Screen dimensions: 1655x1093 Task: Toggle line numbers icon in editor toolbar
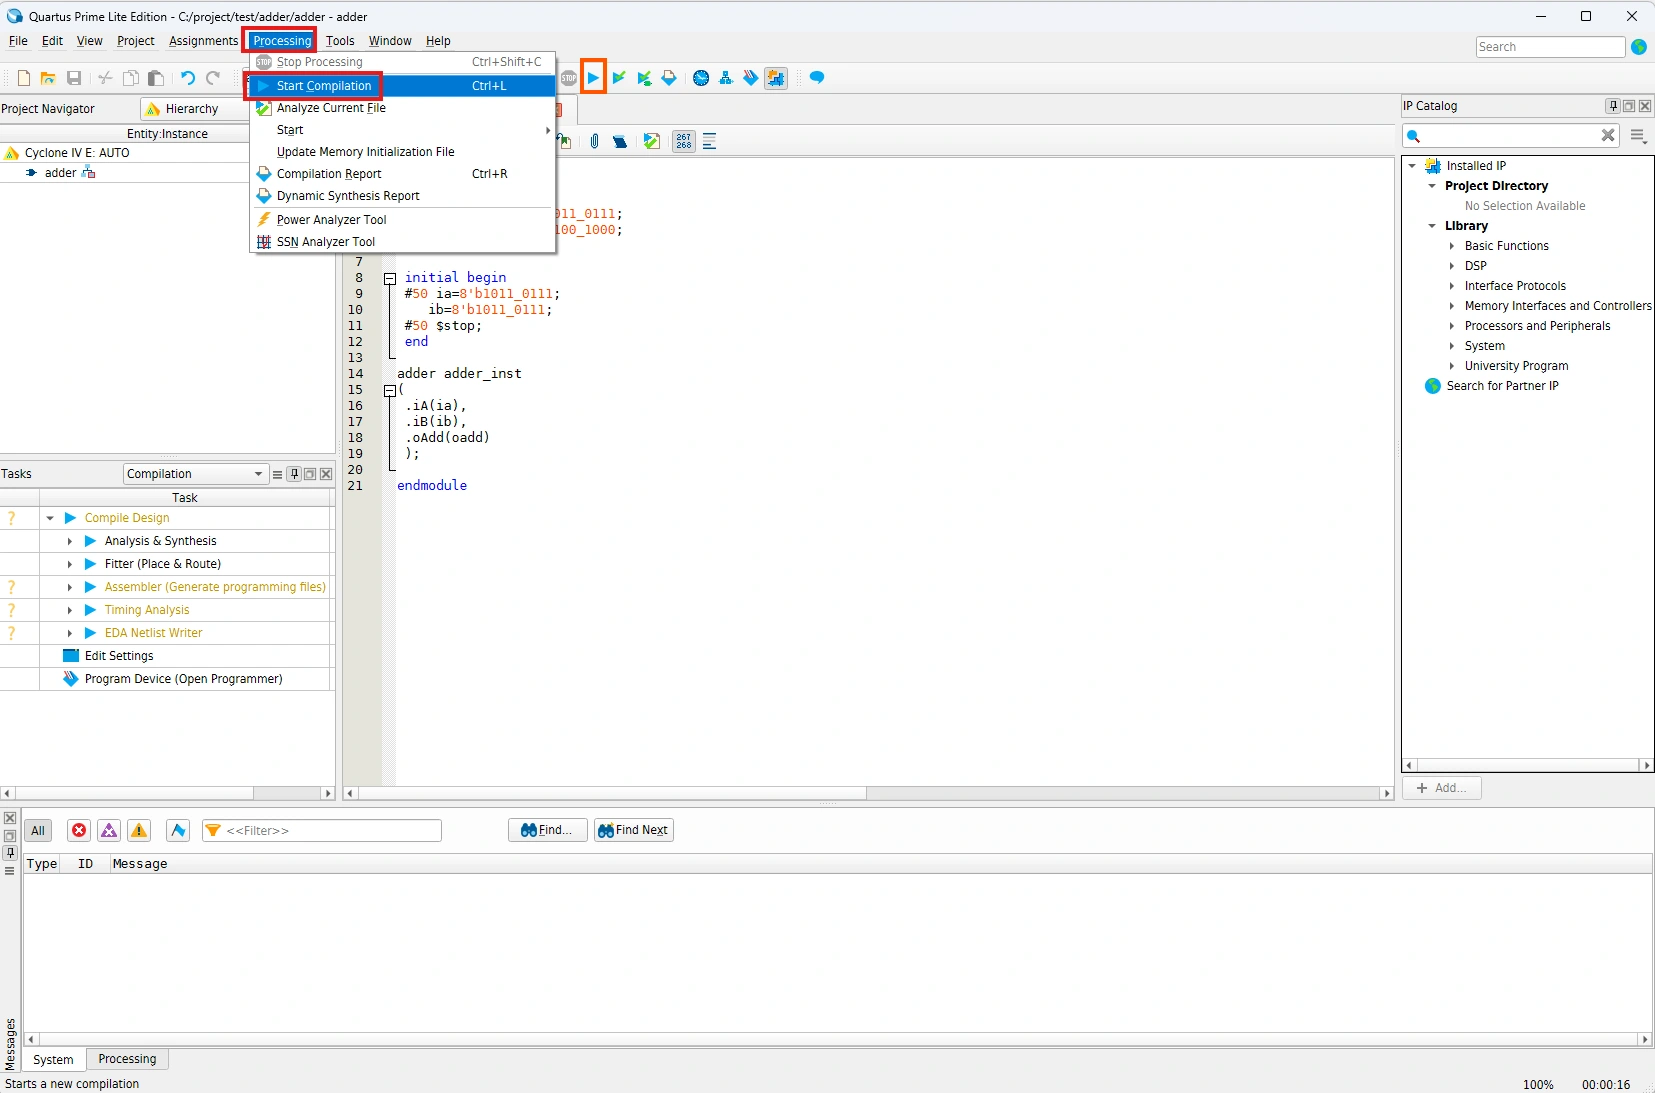(683, 142)
